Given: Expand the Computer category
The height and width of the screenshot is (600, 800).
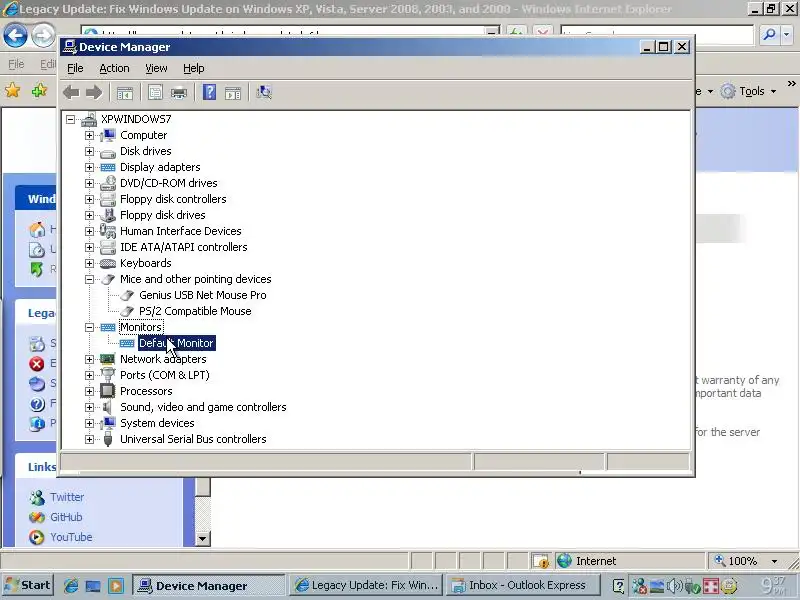Looking at the screenshot, I should 89,135.
